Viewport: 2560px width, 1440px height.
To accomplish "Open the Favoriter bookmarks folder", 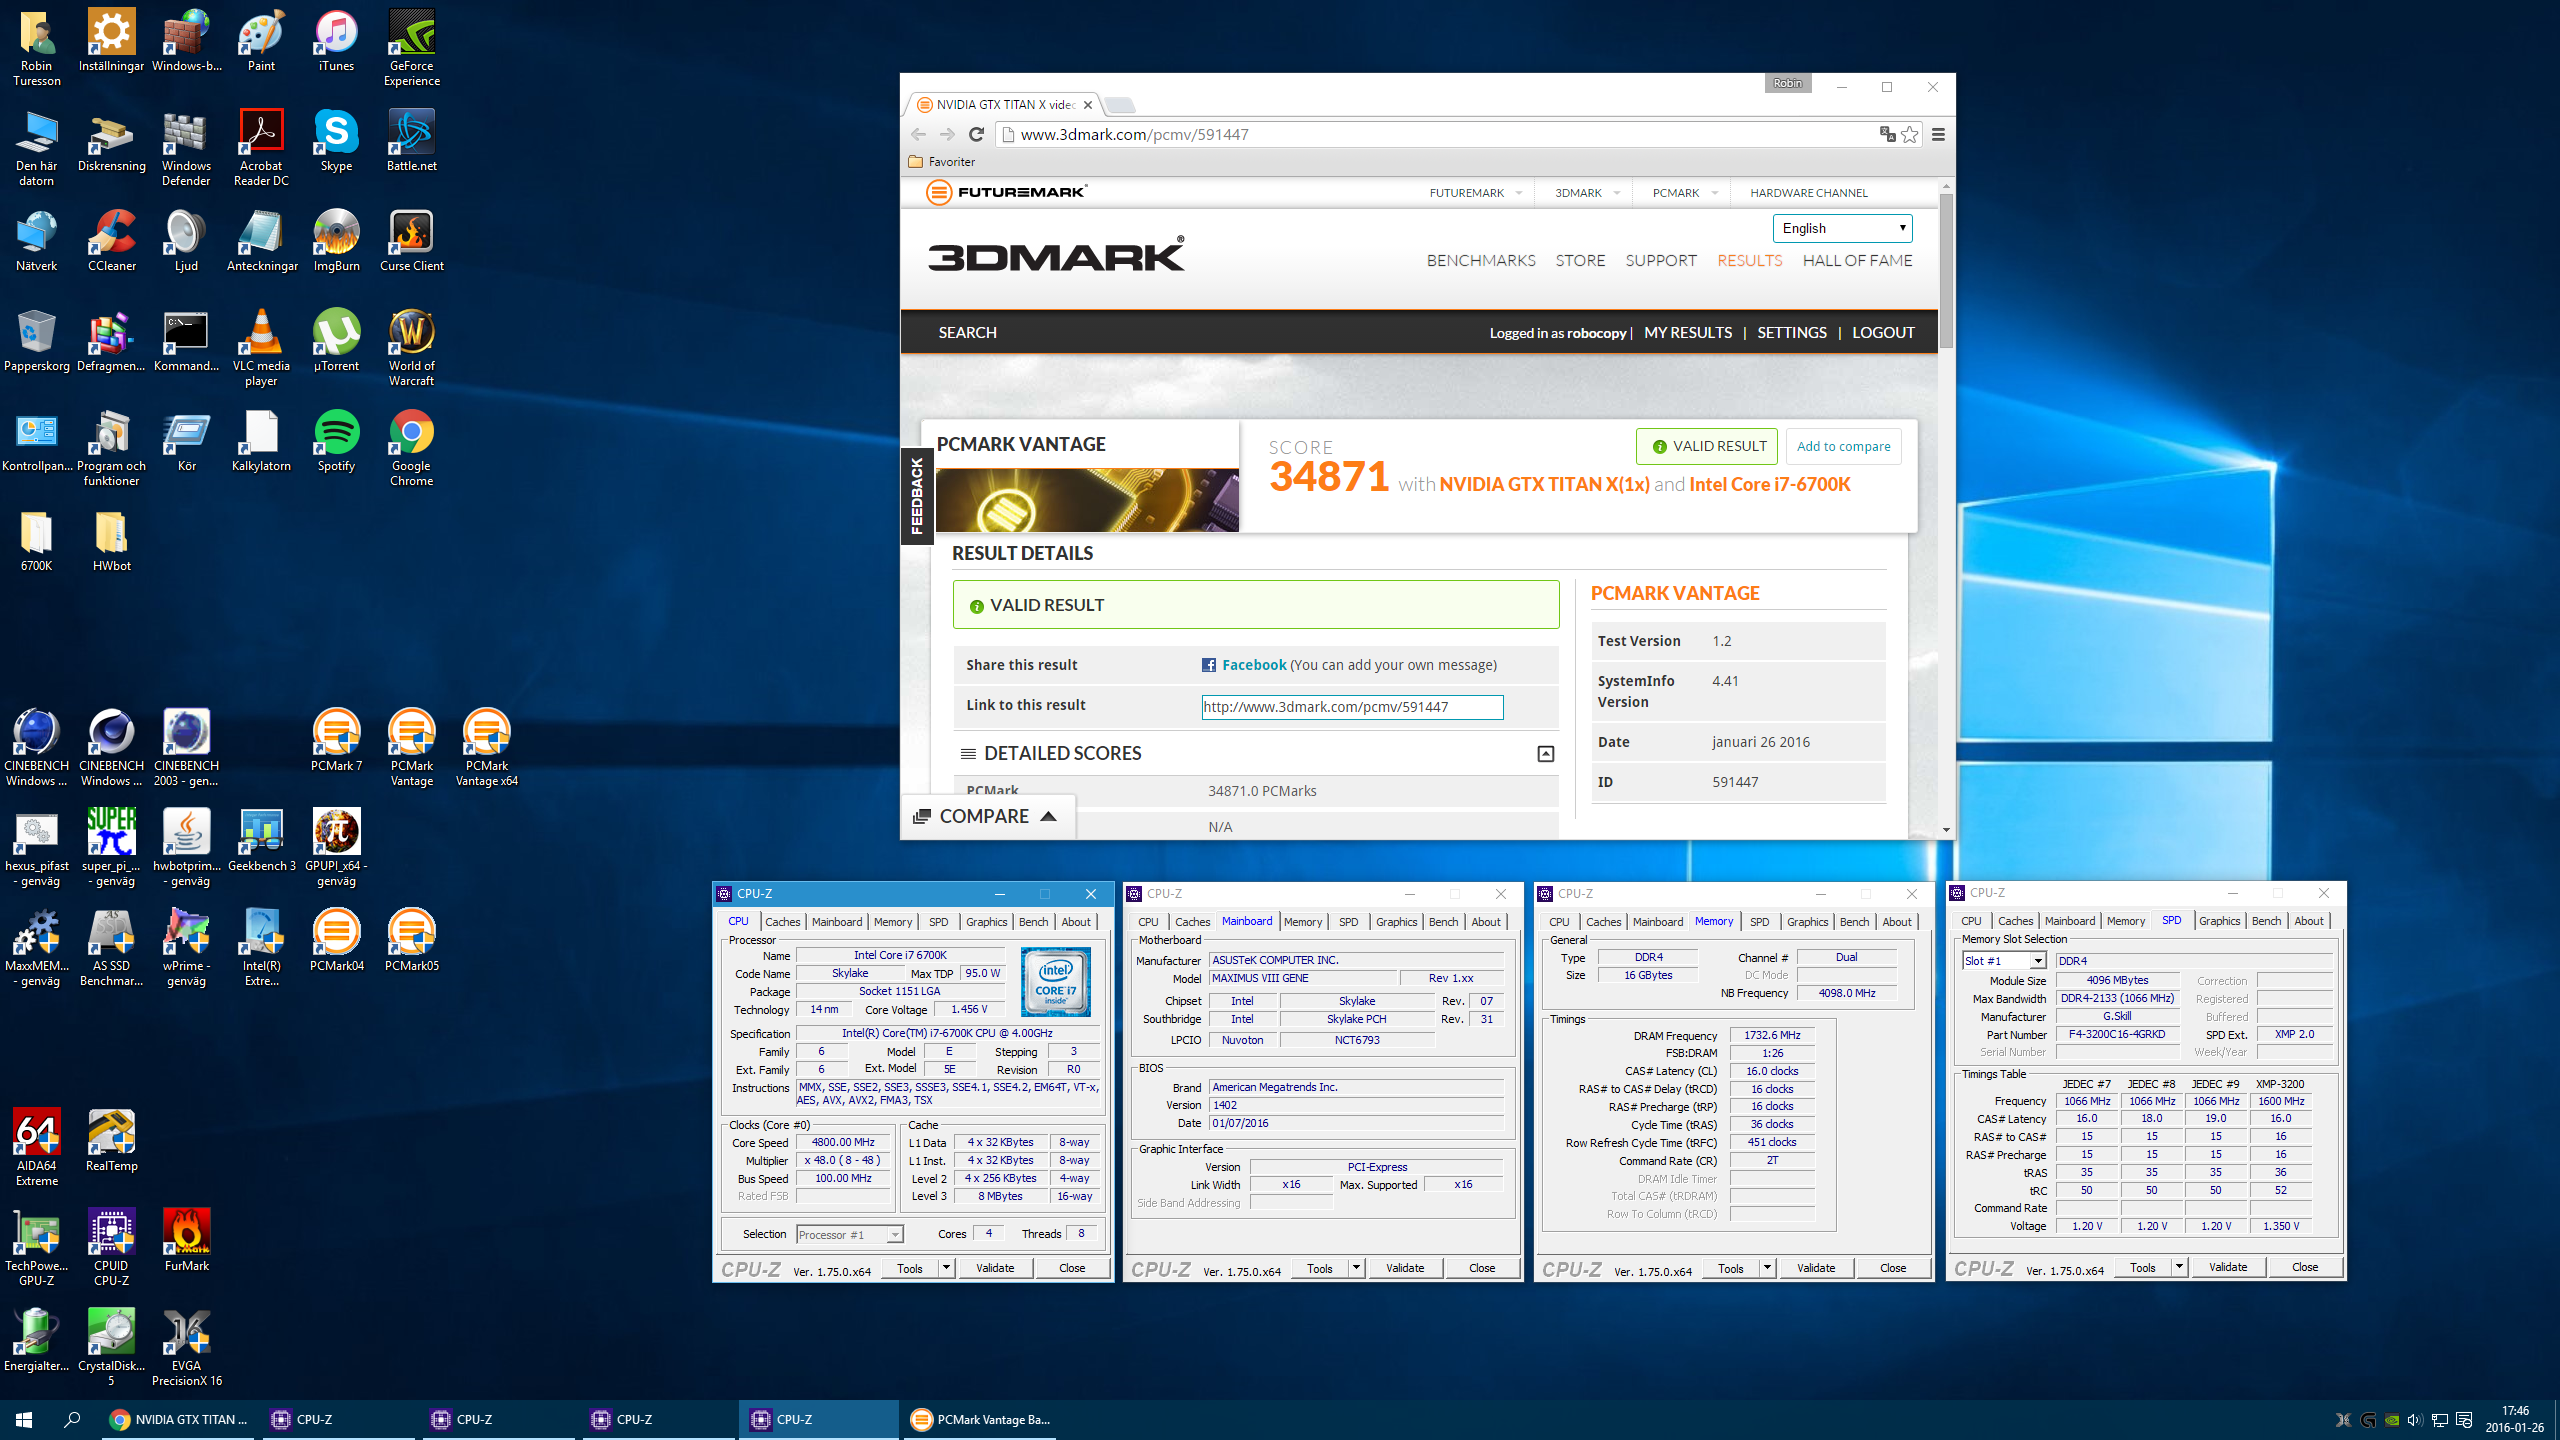I will (x=941, y=162).
